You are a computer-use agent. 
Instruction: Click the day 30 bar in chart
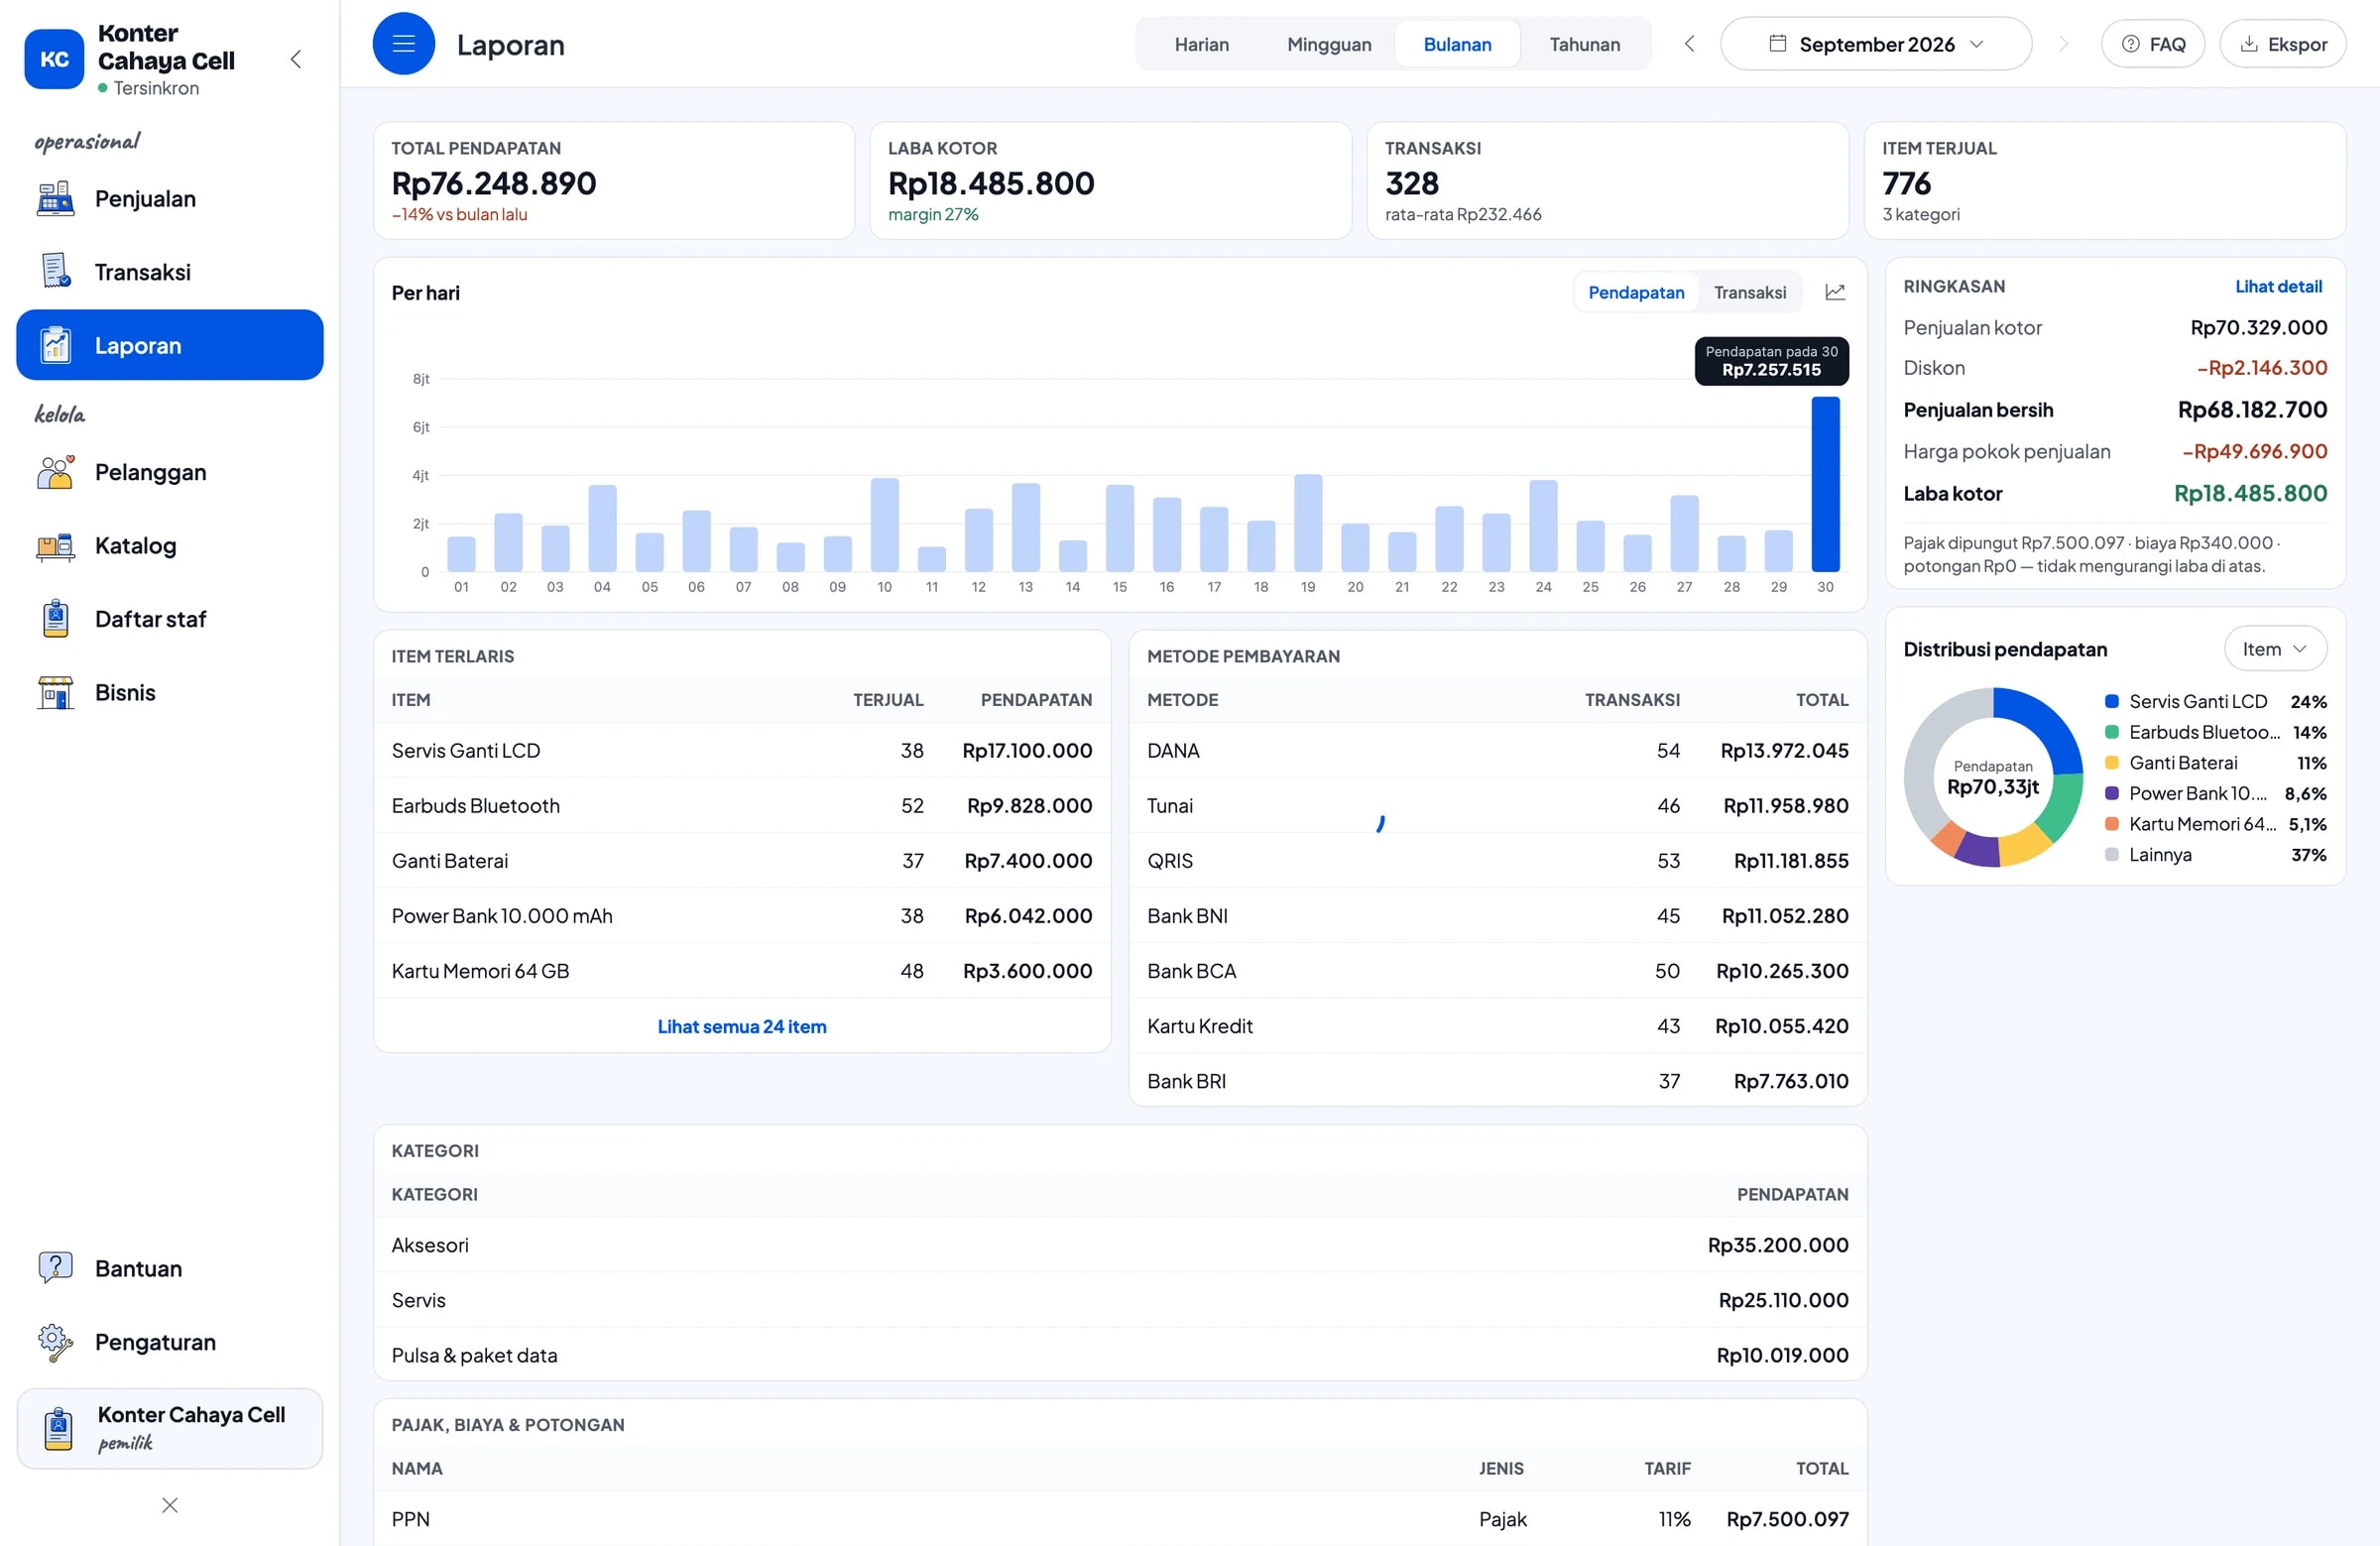point(1825,484)
